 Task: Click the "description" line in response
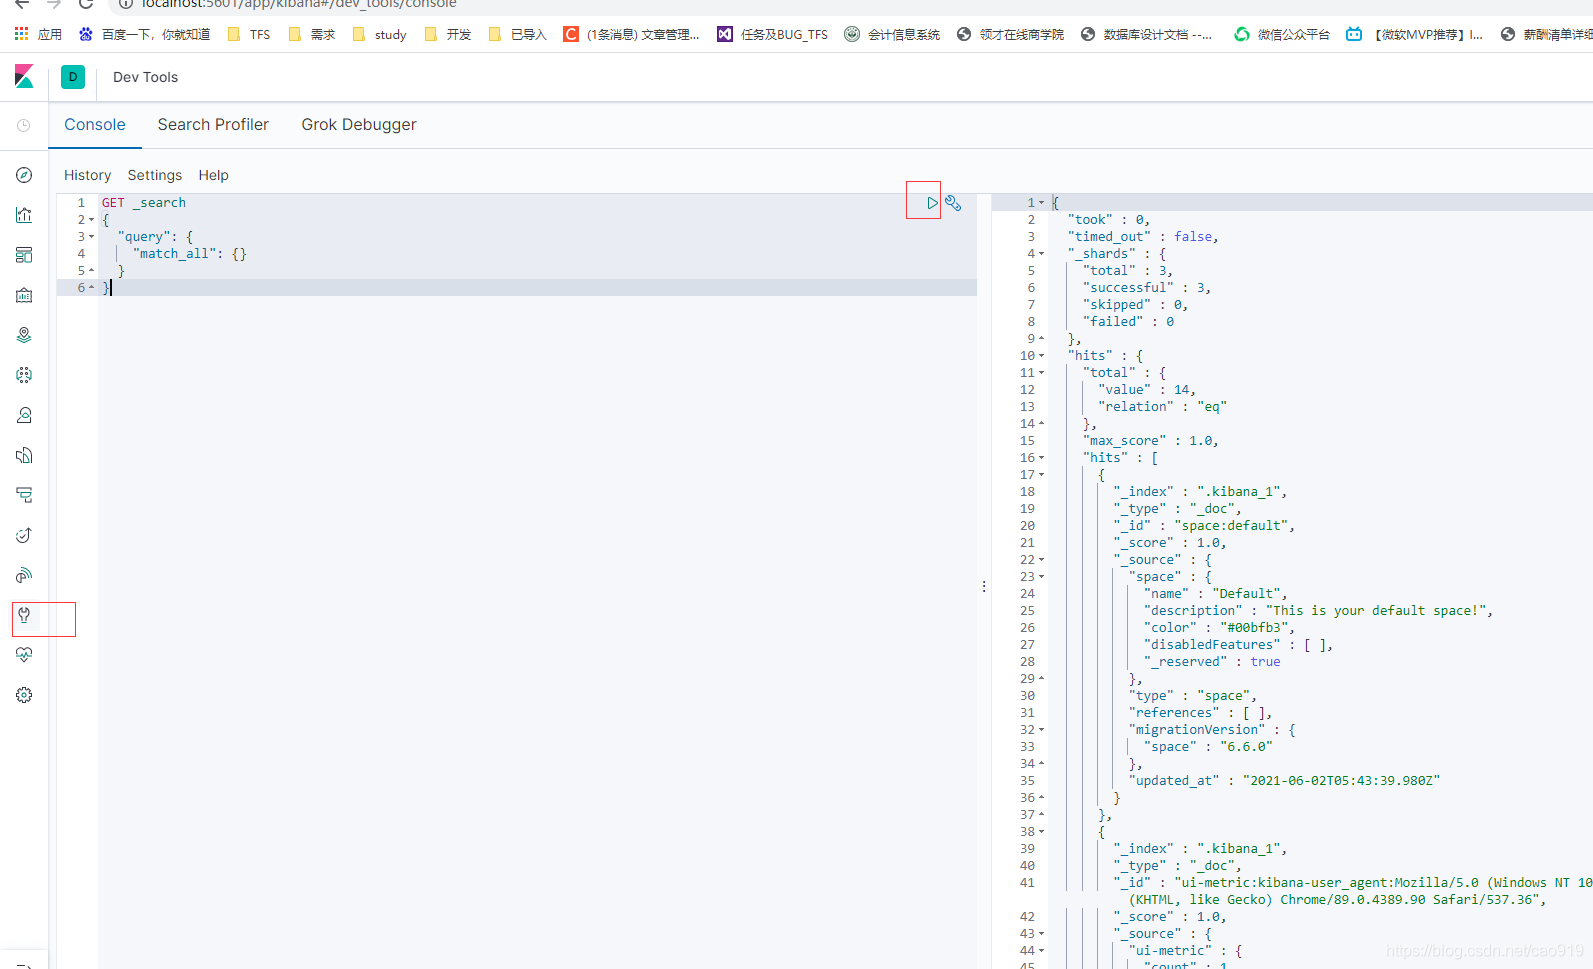click(1319, 611)
